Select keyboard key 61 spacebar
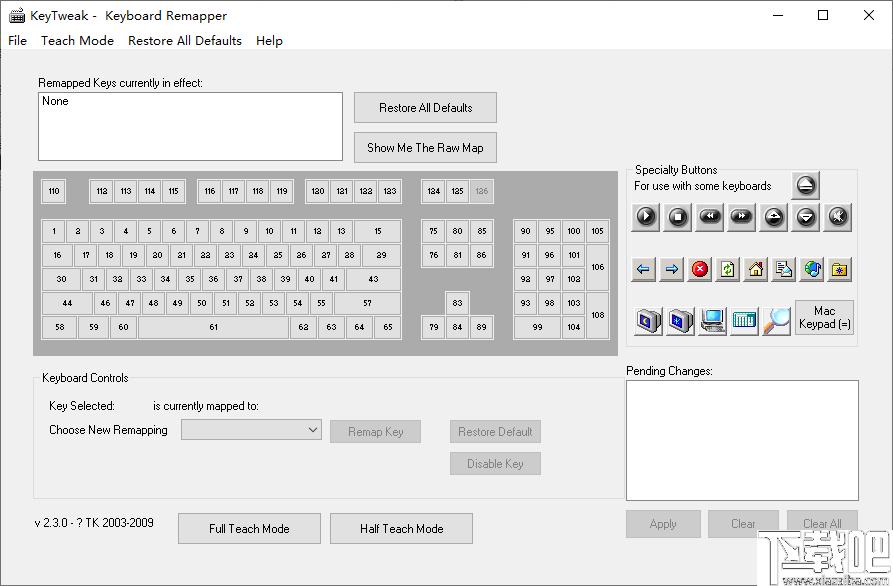 tap(214, 327)
